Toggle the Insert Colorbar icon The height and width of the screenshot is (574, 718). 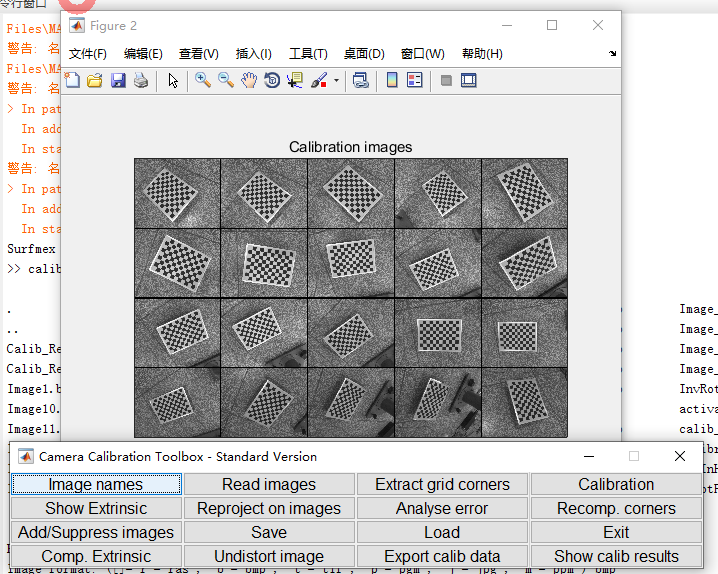point(392,81)
